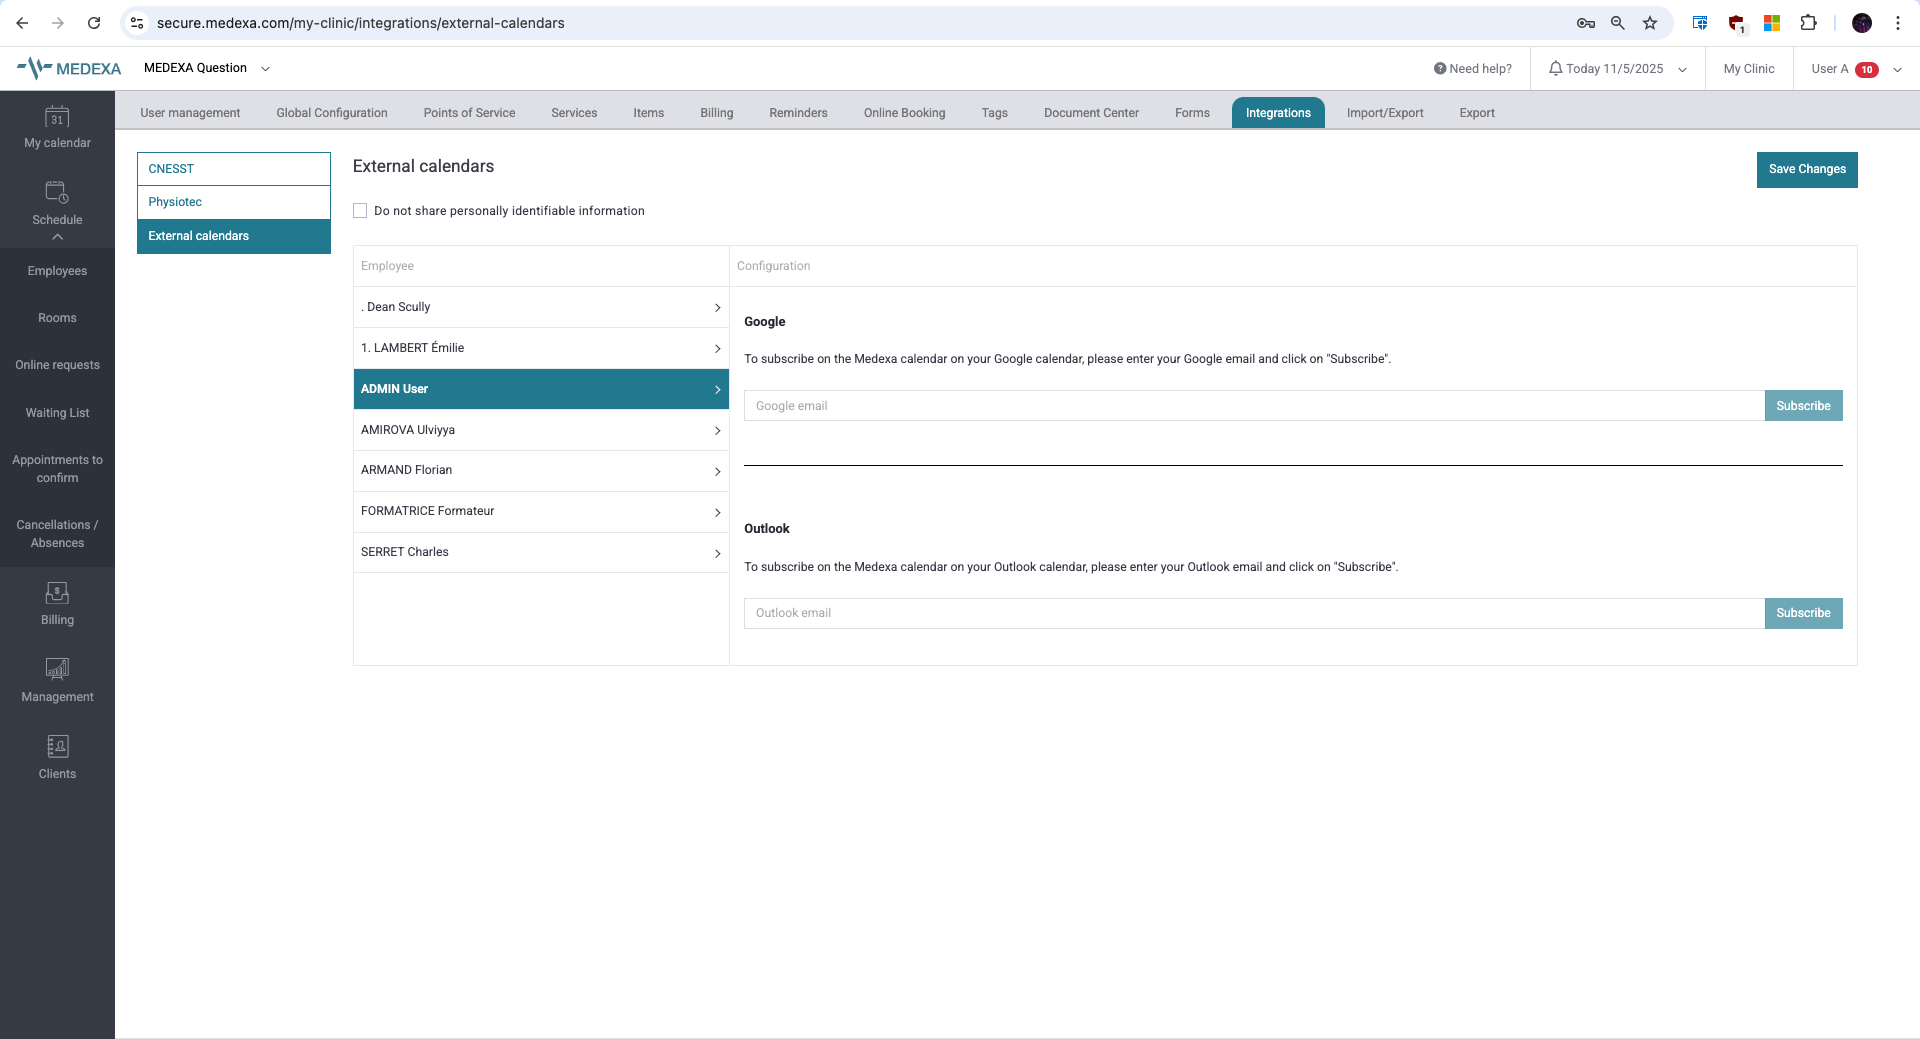The width and height of the screenshot is (1920, 1039).
Task: Click the Need help question mark icon
Action: pos(1440,69)
